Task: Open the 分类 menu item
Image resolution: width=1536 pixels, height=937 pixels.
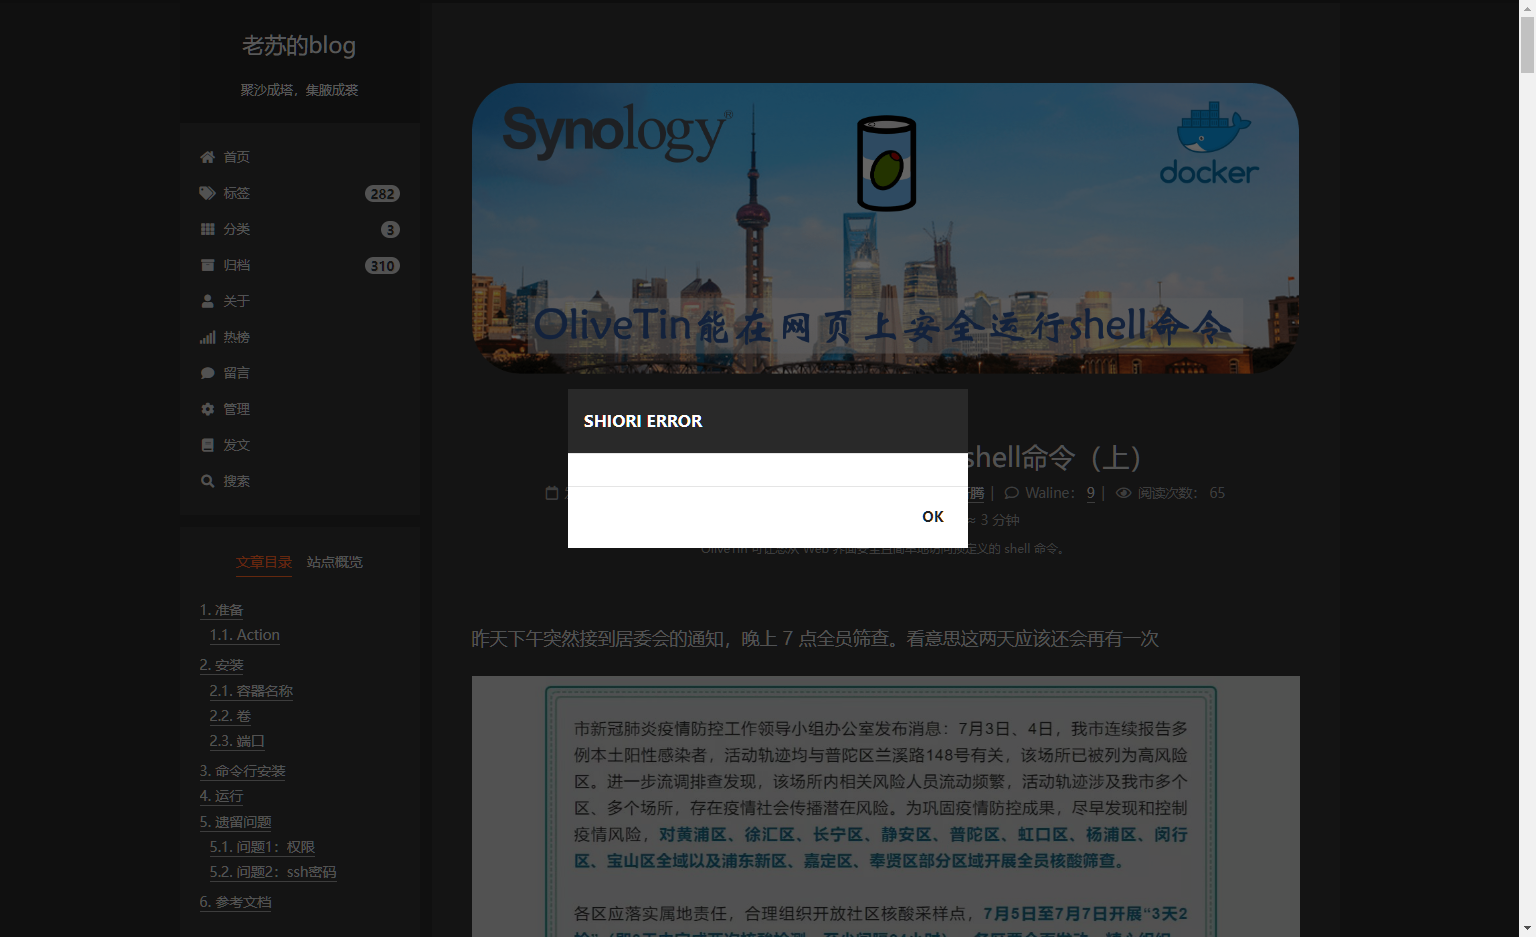Action: tap(299, 229)
